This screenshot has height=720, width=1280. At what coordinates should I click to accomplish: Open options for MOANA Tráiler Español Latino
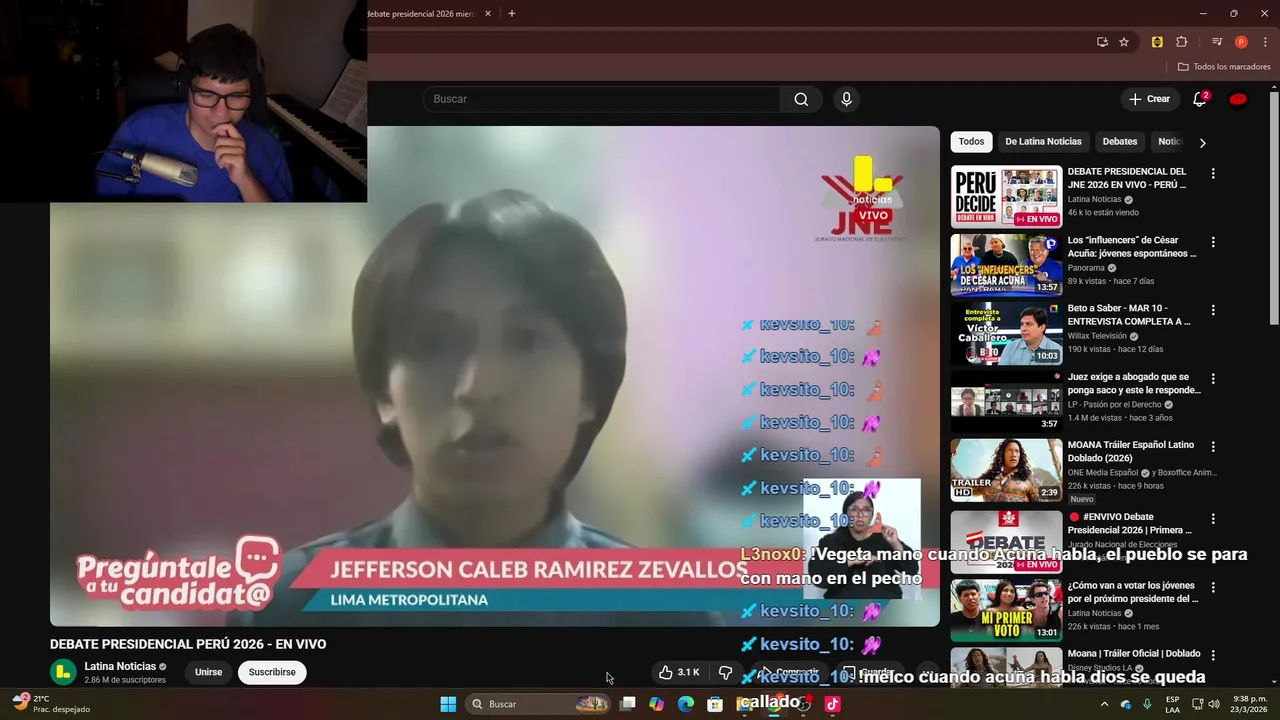pyautogui.click(x=1213, y=447)
